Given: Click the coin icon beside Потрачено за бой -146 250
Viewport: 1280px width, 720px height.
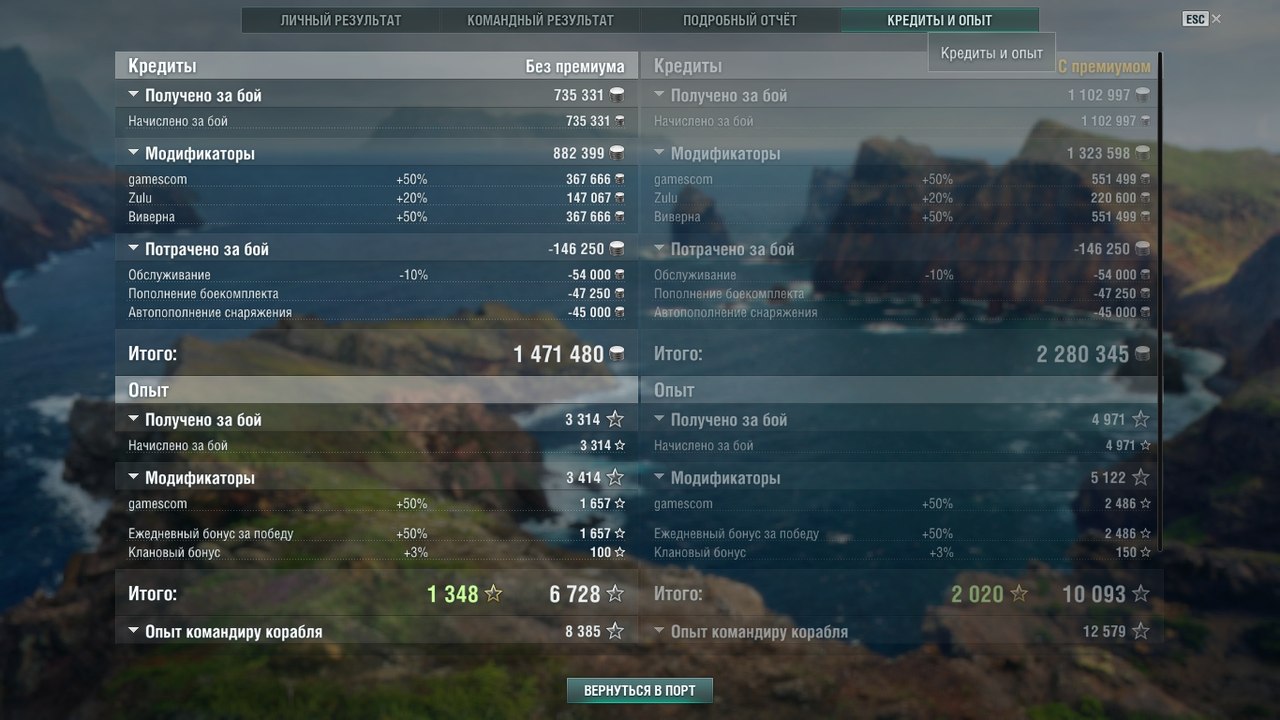Looking at the screenshot, I should click(x=617, y=249).
